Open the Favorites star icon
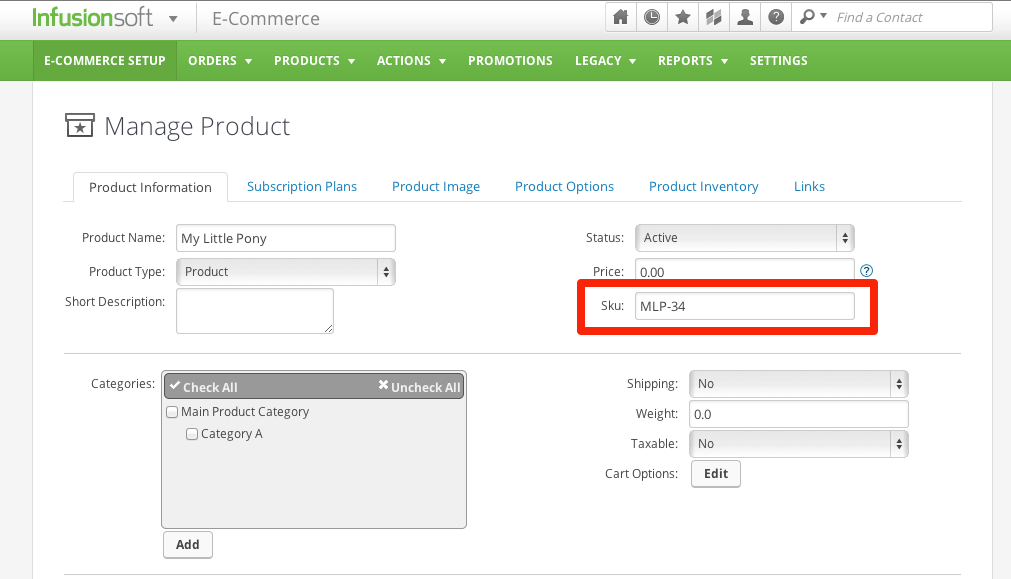The height and width of the screenshot is (579, 1011). pos(683,17)
